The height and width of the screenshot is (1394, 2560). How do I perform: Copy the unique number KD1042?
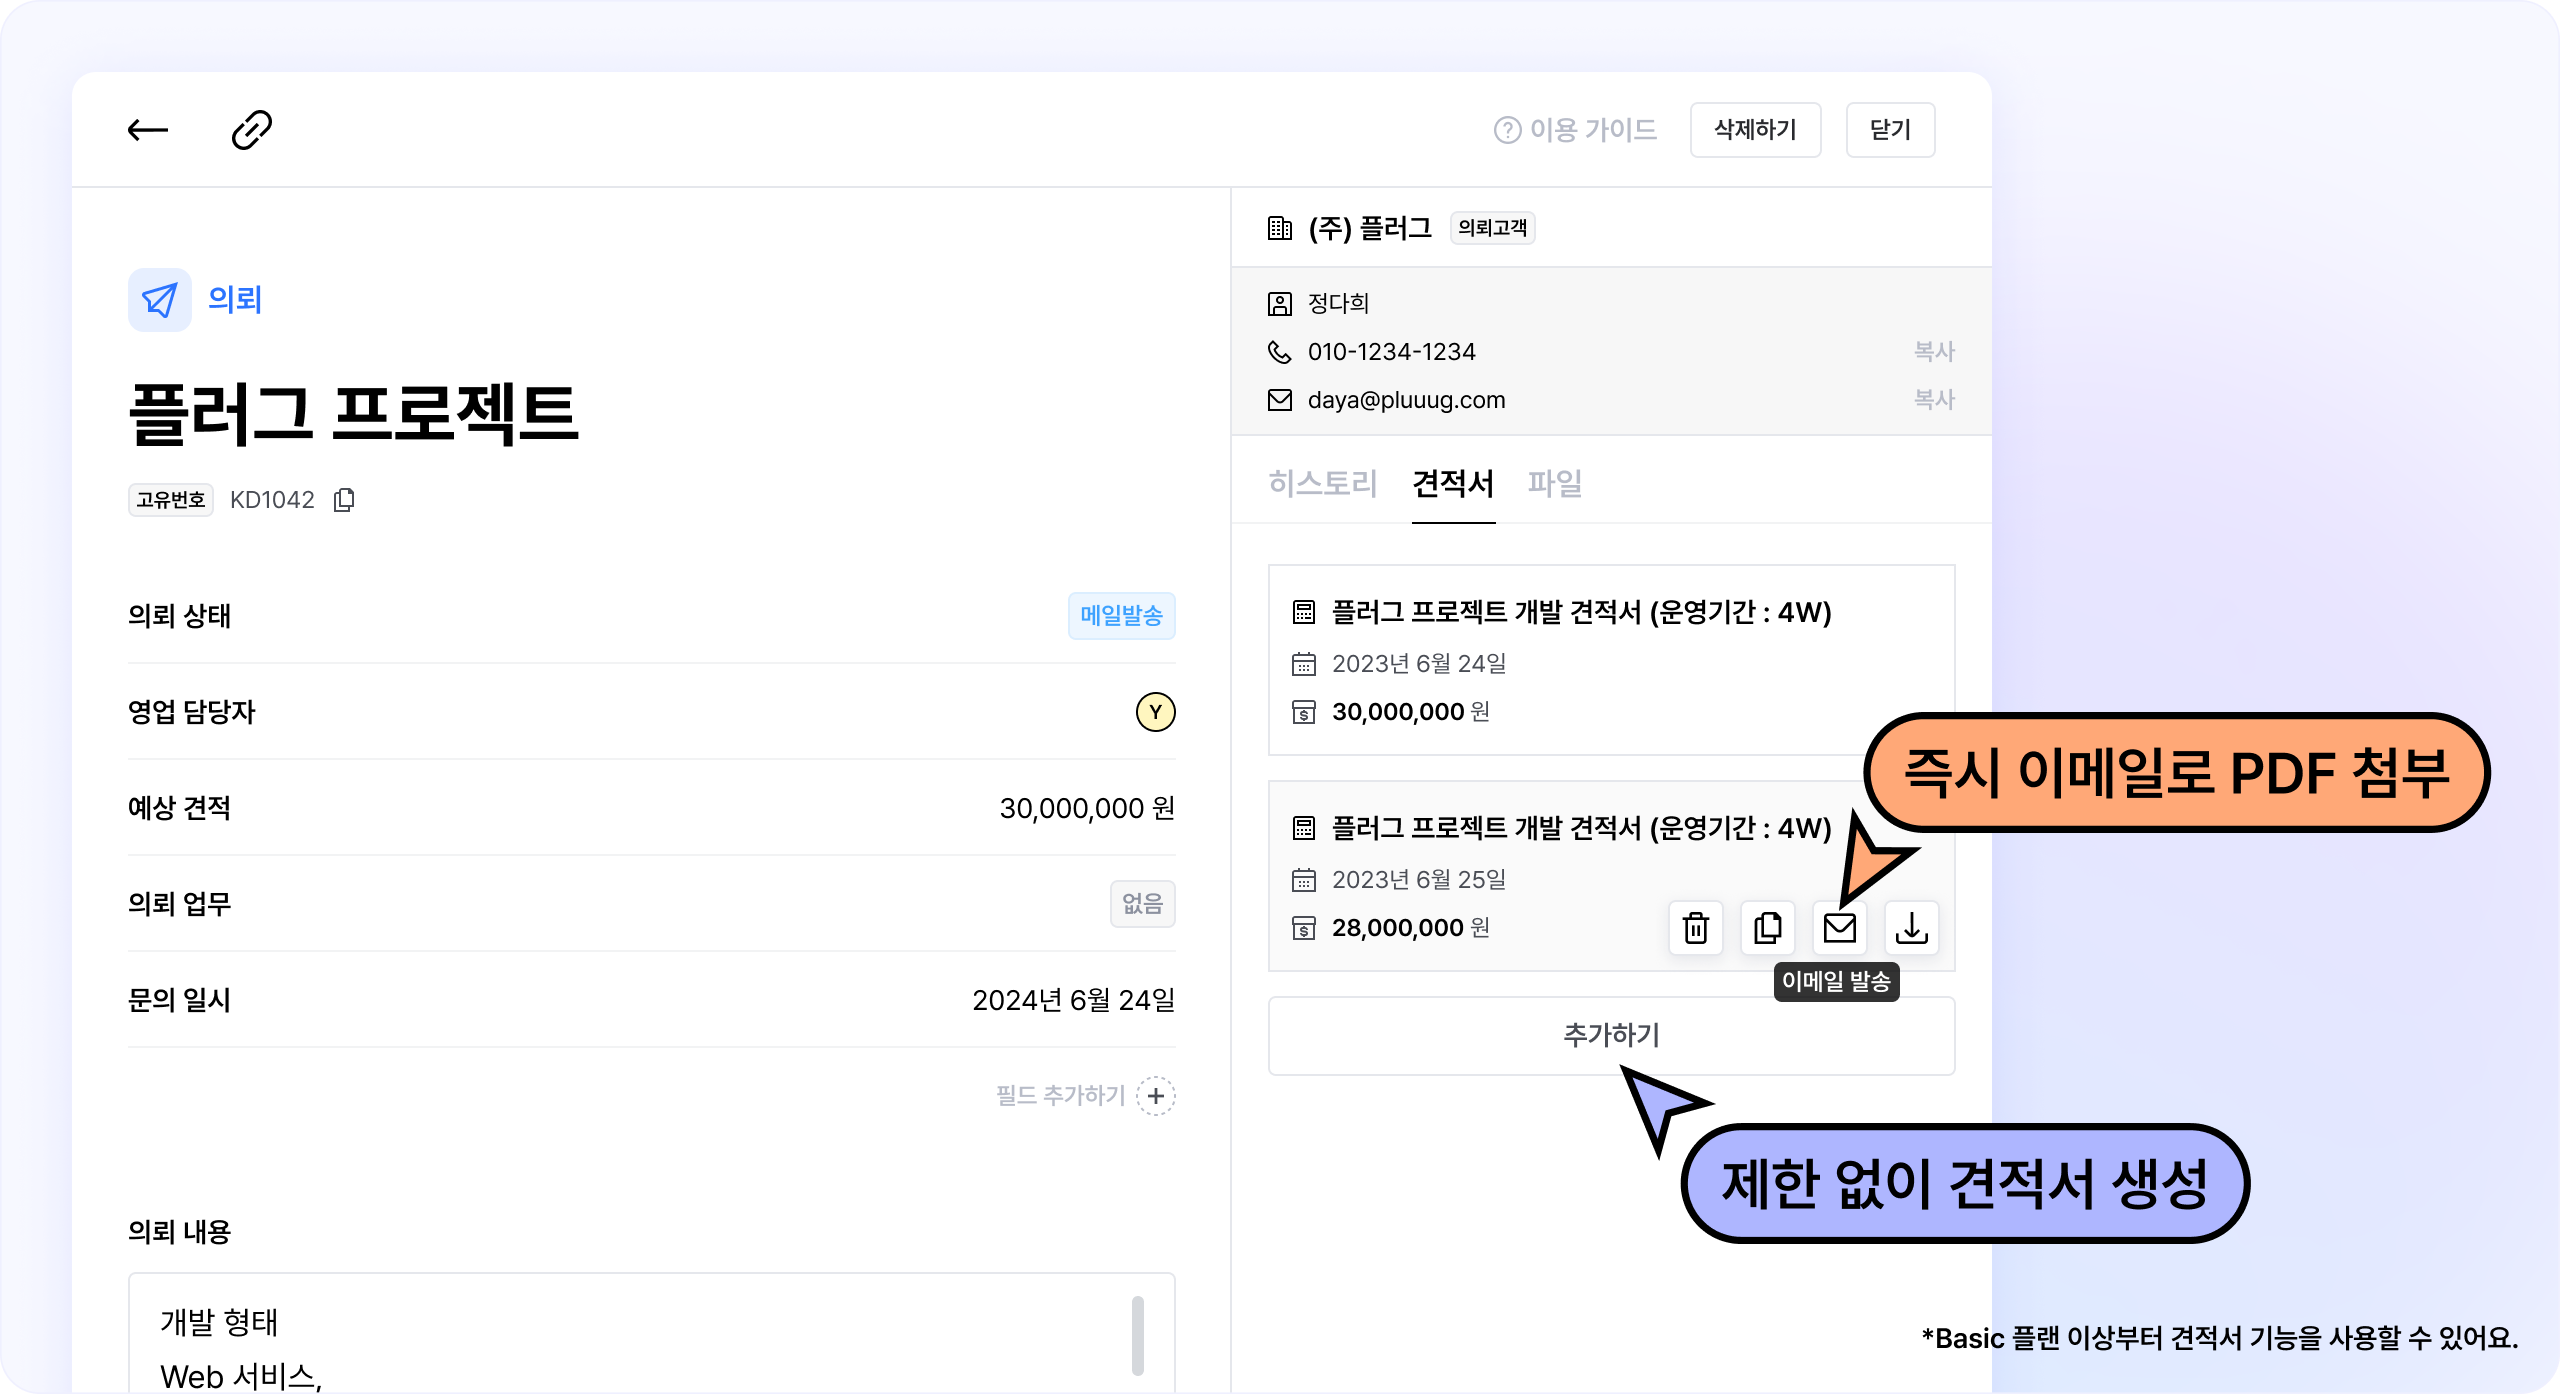(x=344, y=500)
